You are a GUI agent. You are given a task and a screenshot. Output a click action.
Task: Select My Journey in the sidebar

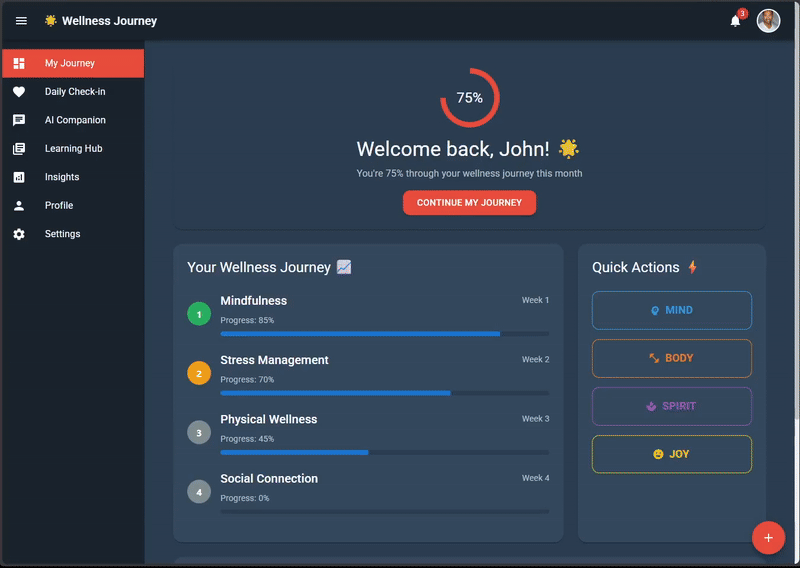point(73,63)
